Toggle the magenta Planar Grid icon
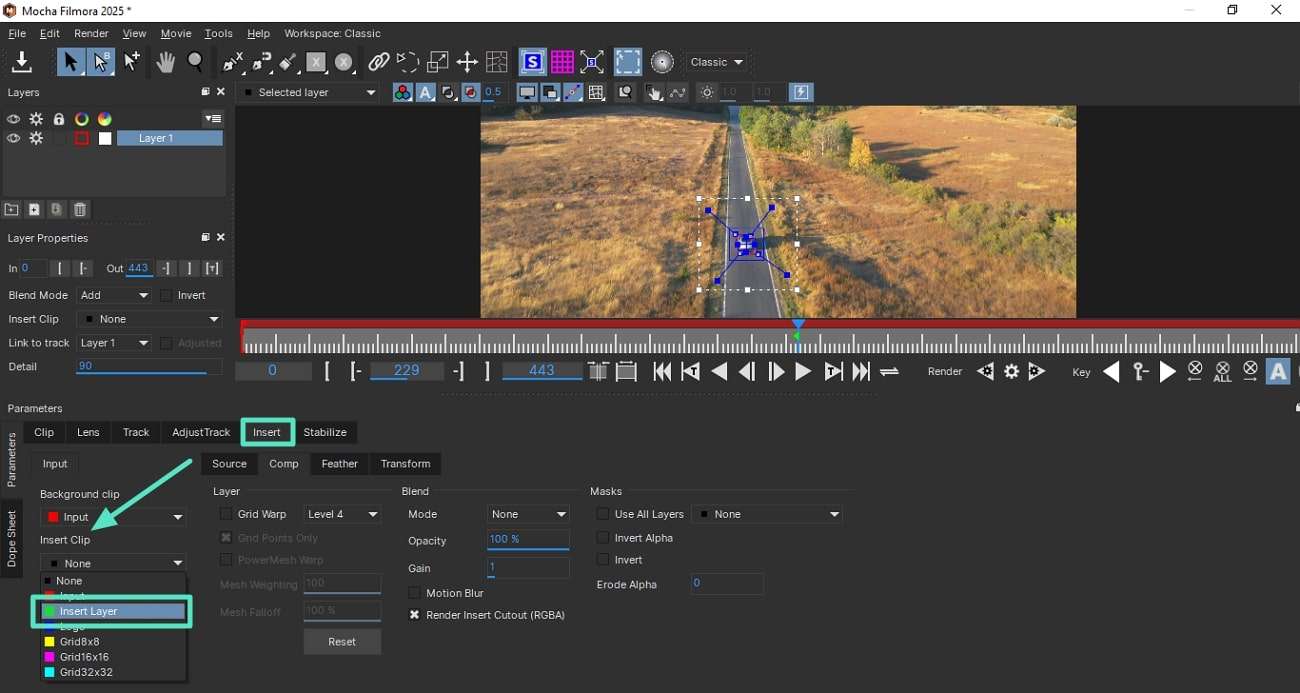The width and height of the screenshot is (1300, 693). coord(562,62)
